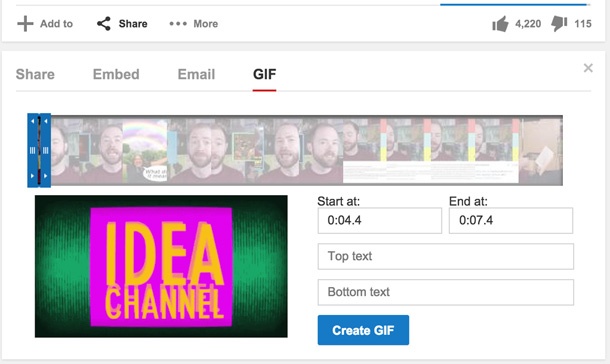
Task: Click the thumbs down dislike icon
Action: tap(559, 24)
